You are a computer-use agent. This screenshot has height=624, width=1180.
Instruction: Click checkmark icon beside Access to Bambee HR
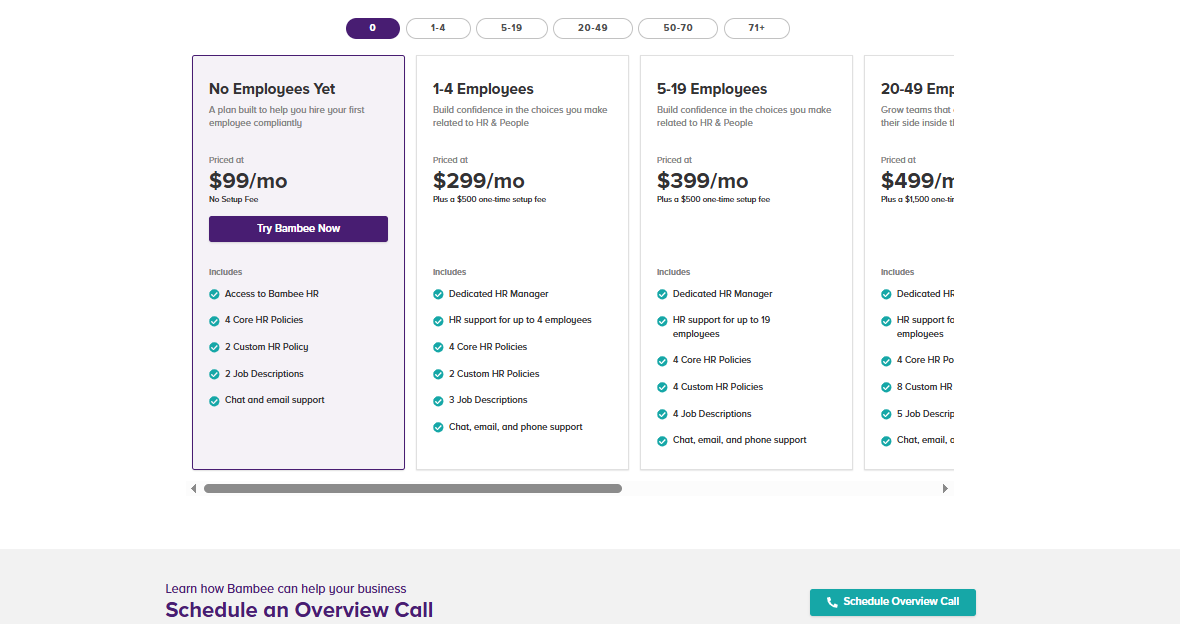pyautogui.click(x=214, y=295)
